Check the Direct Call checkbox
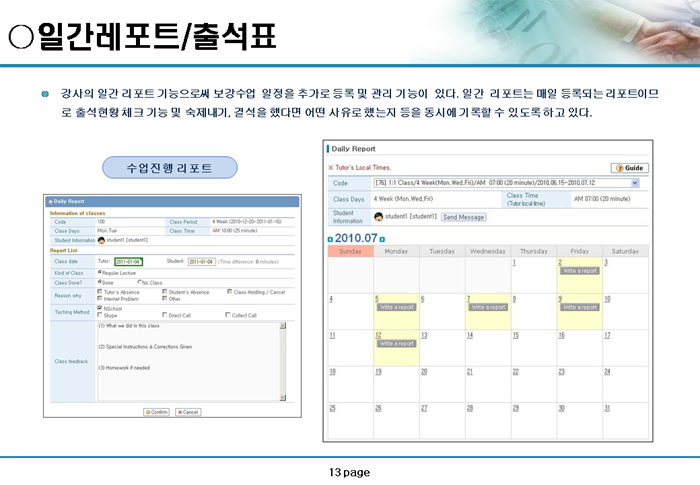 [x=164, y=315]
